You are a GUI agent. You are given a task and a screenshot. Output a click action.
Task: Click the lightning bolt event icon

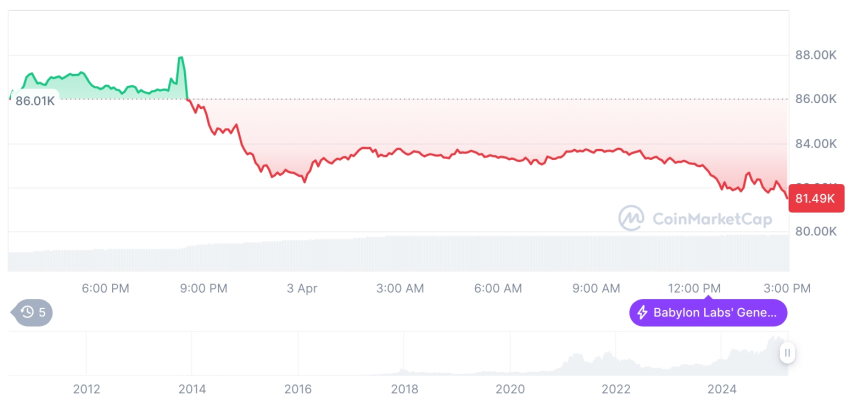click(x=642, y=313)
